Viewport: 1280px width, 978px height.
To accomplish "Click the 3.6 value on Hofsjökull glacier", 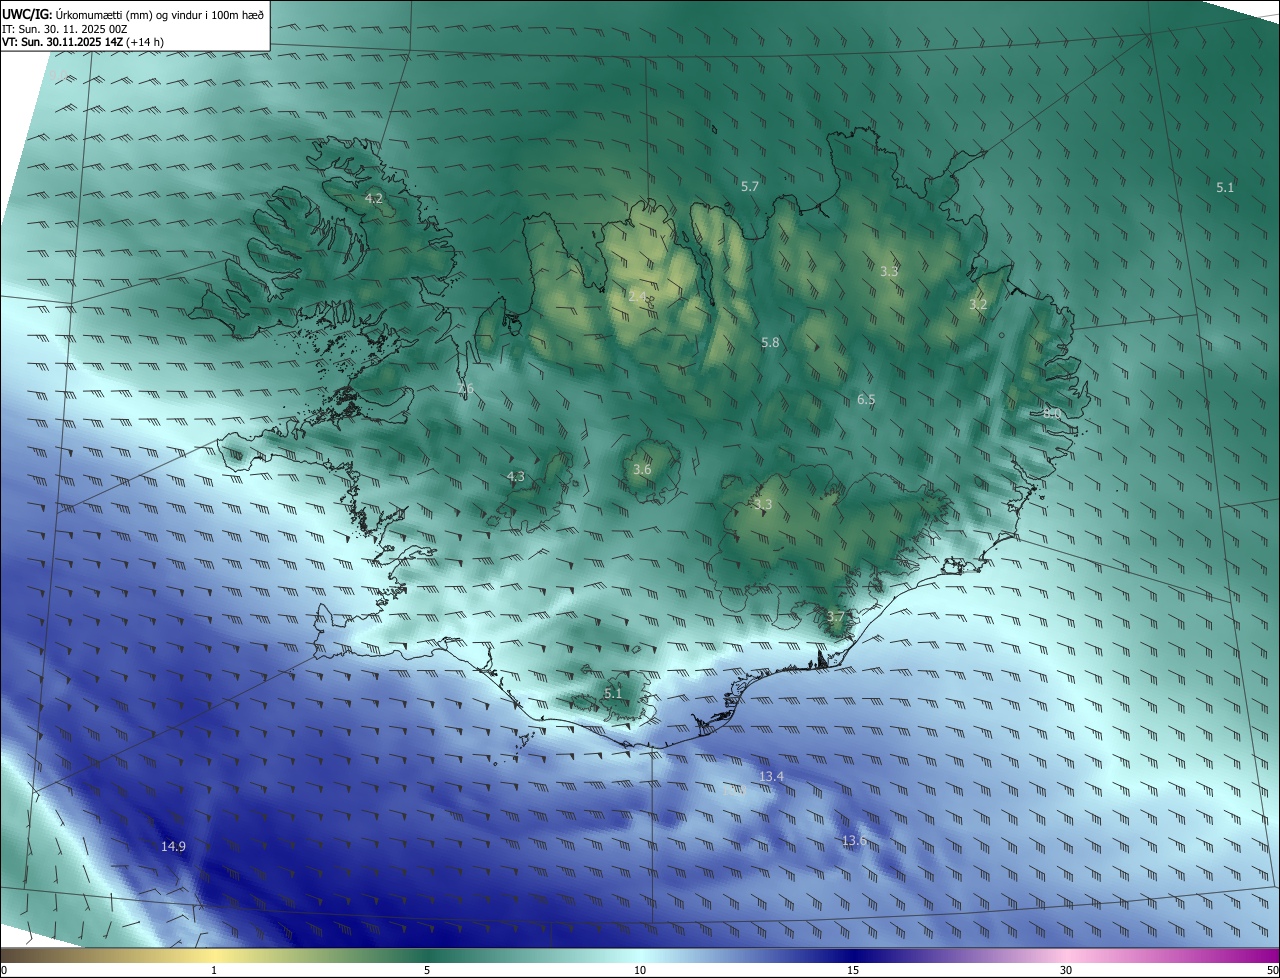I will pyautogui.click(x=642, y=469).
